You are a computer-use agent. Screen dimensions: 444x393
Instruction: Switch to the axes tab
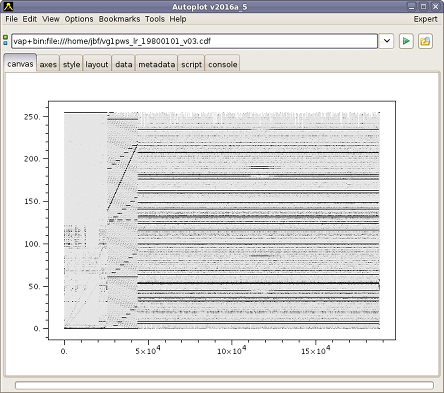(48, 64)
